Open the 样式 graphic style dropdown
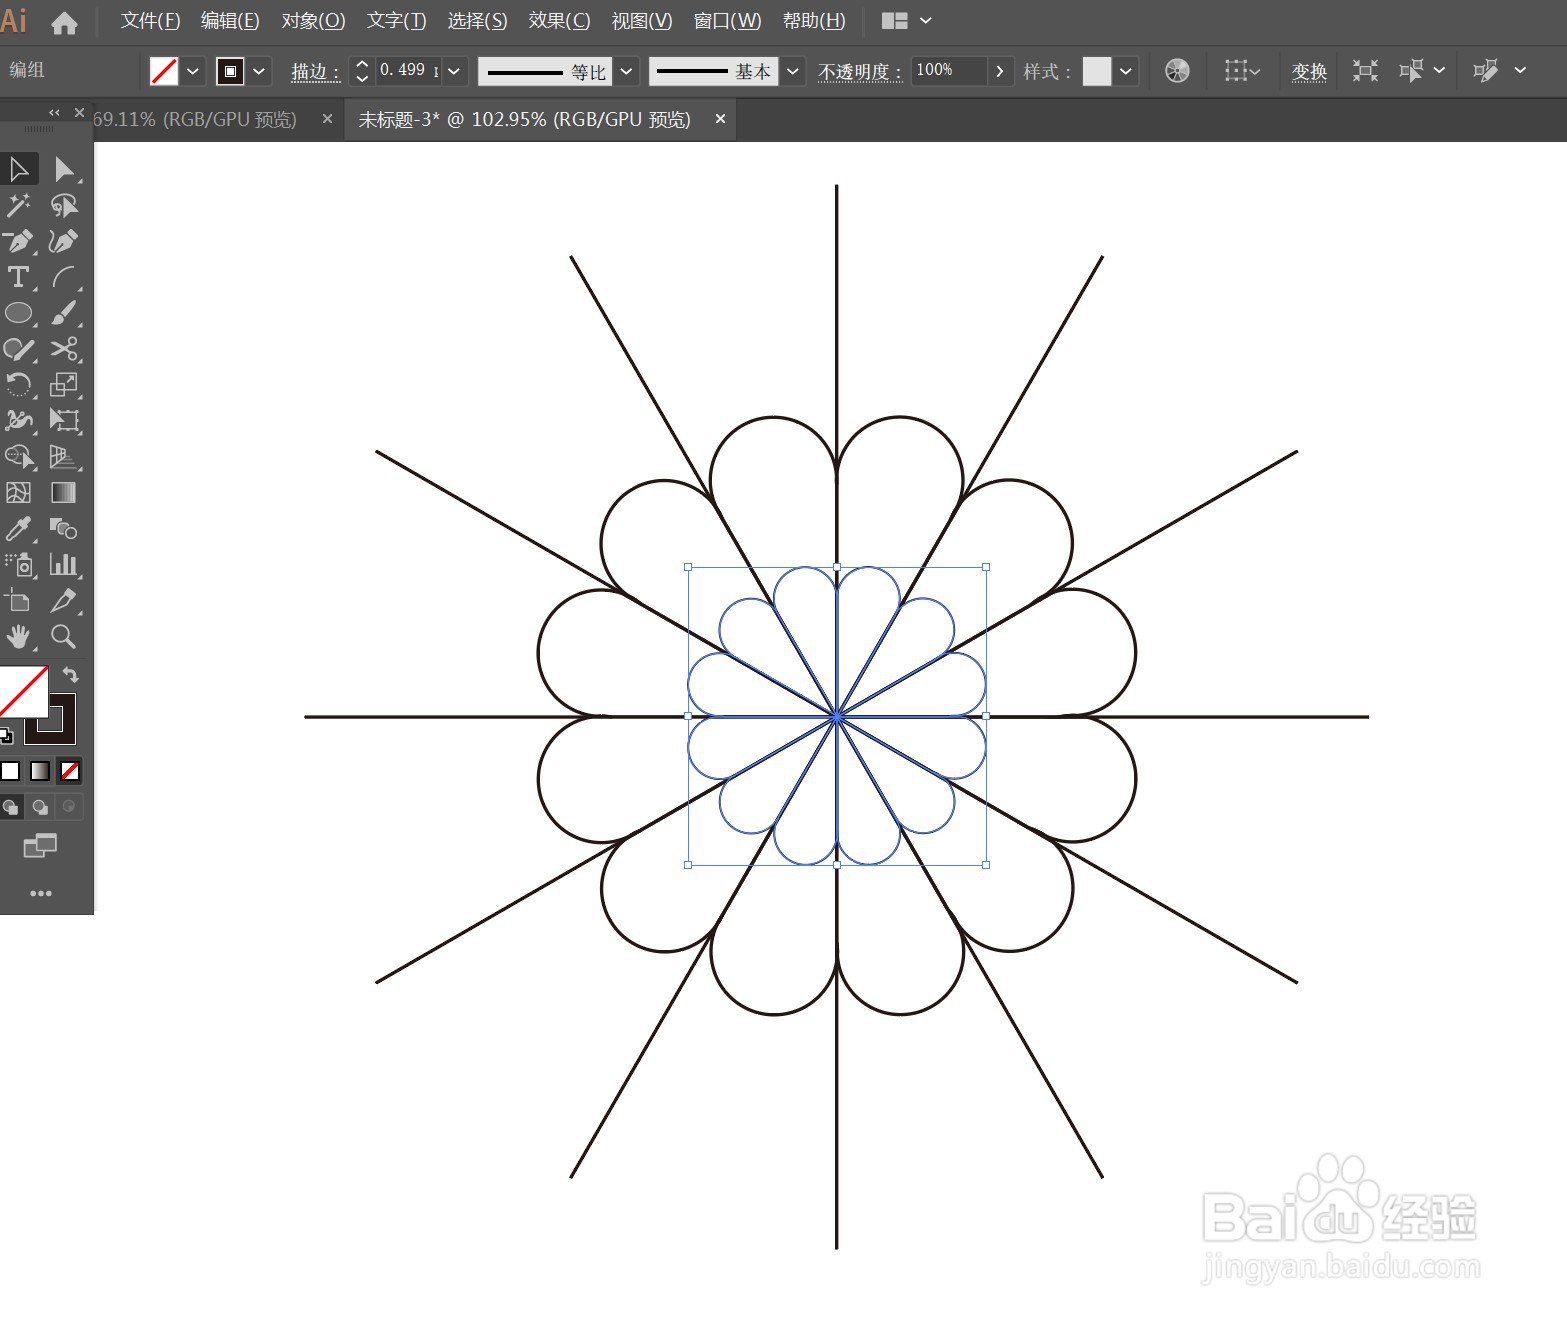Image resolution: width=1567 pixels, height=1320 pixels. click(x=1126, y=71)
